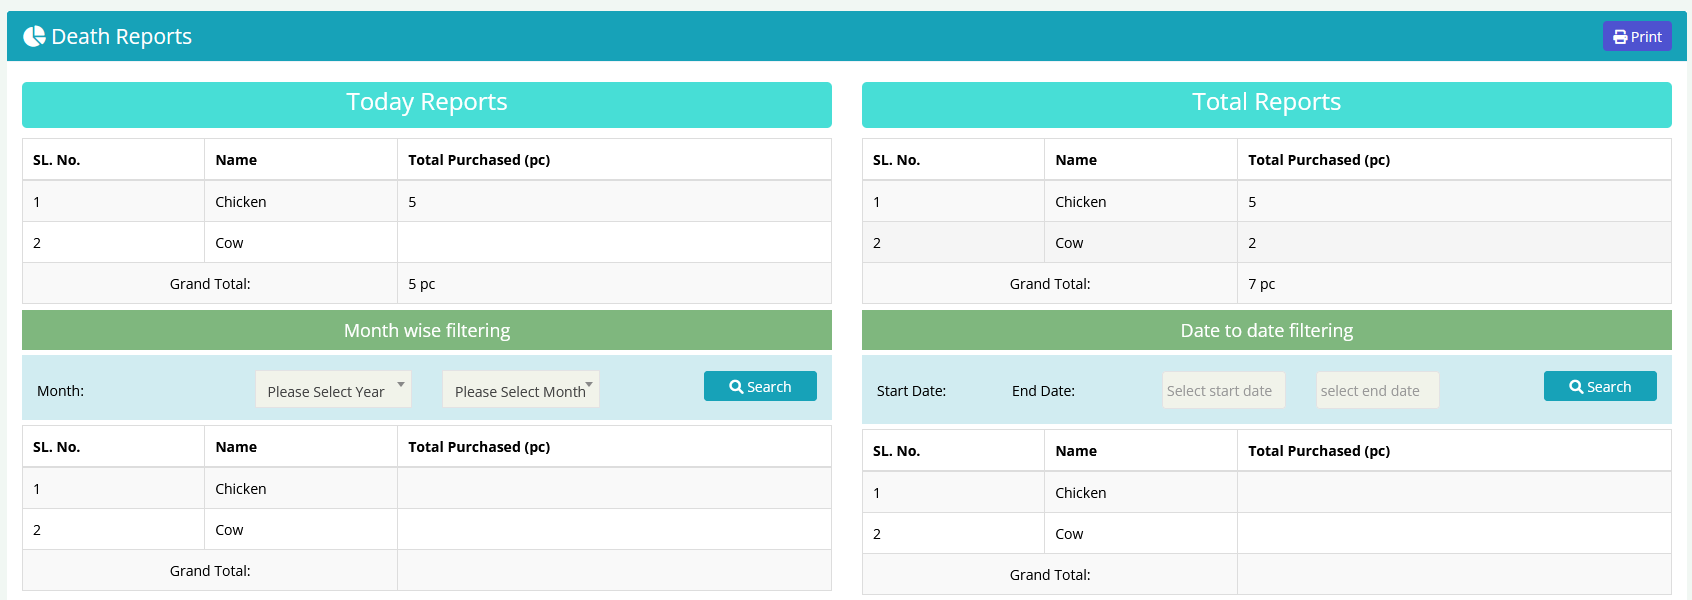Open the Please Select Year dropdown
1692x600 pixels.
click(x=333, y=390)
